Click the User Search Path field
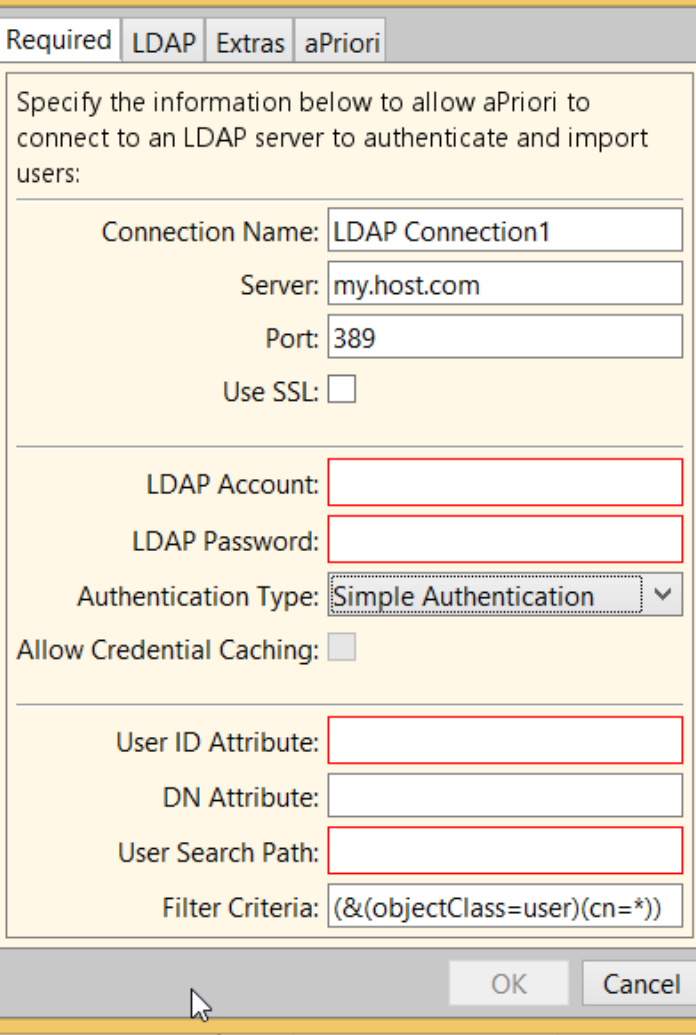The height and width of the screenshot is (1035, 696). 504,852
